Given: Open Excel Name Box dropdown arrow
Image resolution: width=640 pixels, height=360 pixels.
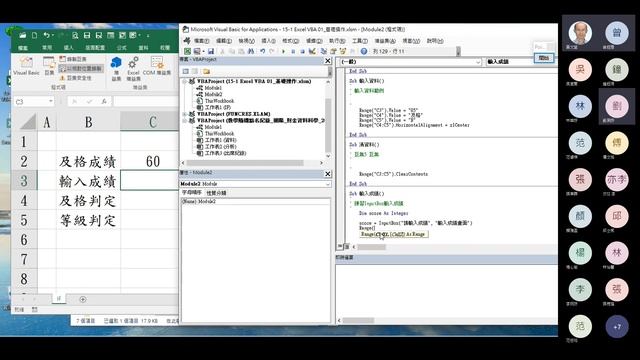Looking at the screenshot, I should tap(51, 101).
